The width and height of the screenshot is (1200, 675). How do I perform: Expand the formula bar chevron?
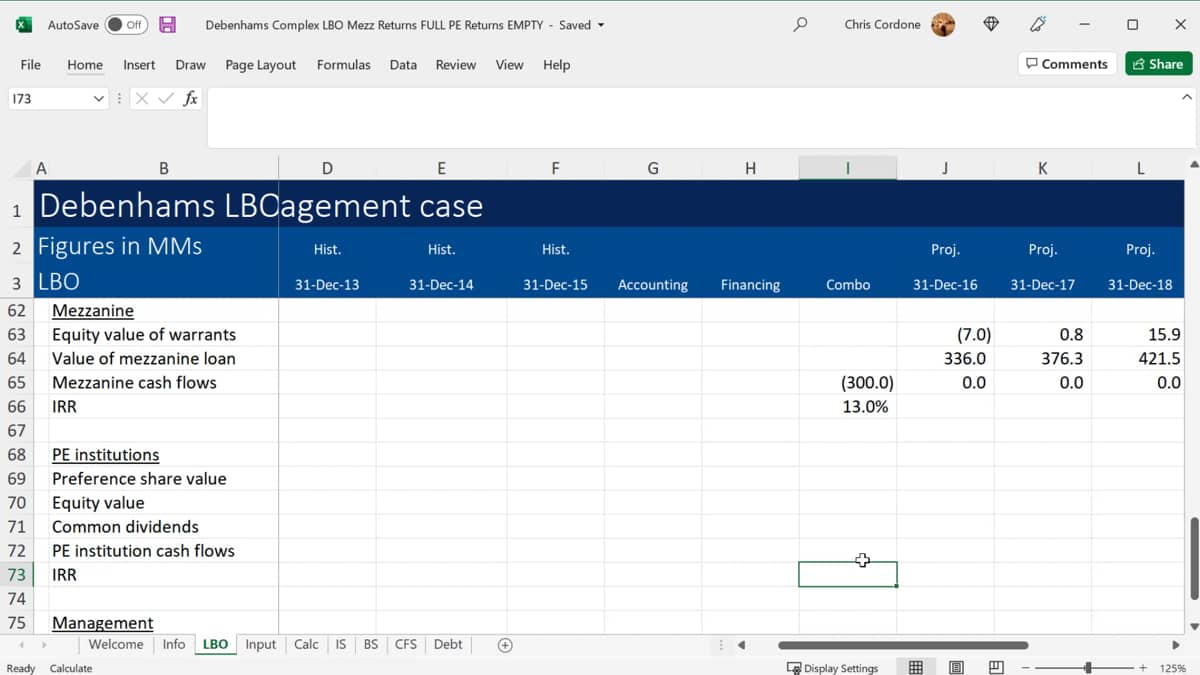coord(1186,97)
